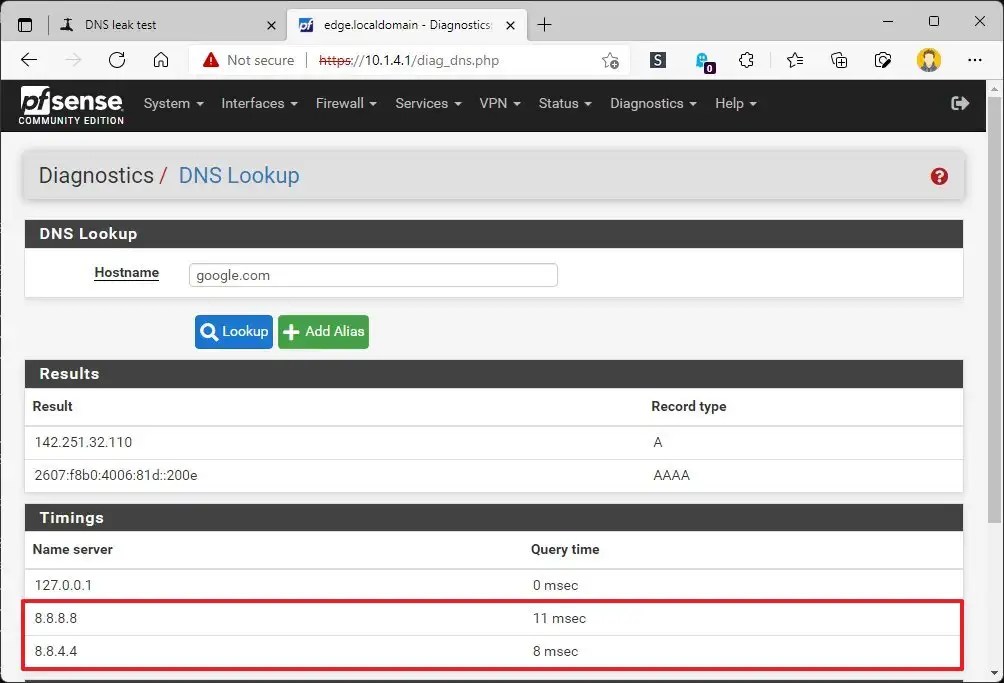
Task: Click the profile avatar icon
Action: [x=929, y=60]
